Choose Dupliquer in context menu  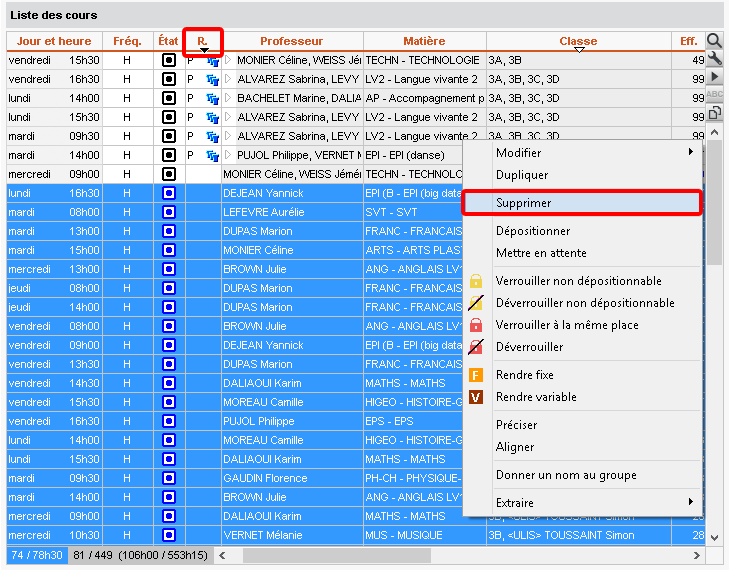[x=582, y=175]
